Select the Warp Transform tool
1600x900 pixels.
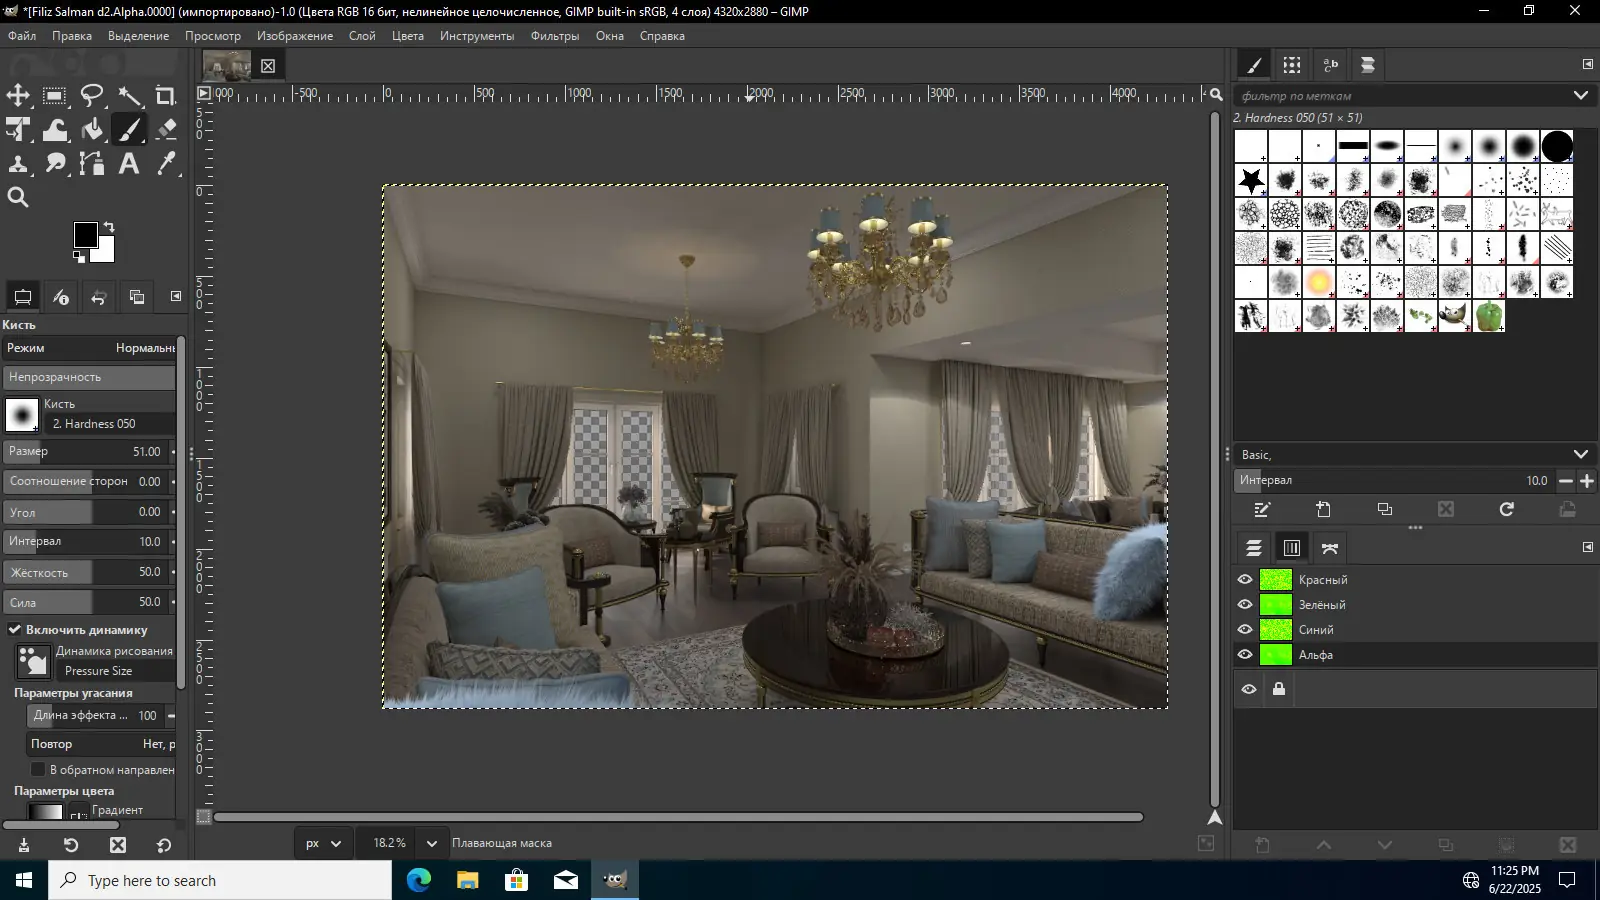pyautogui.click(x=55, y=130)
